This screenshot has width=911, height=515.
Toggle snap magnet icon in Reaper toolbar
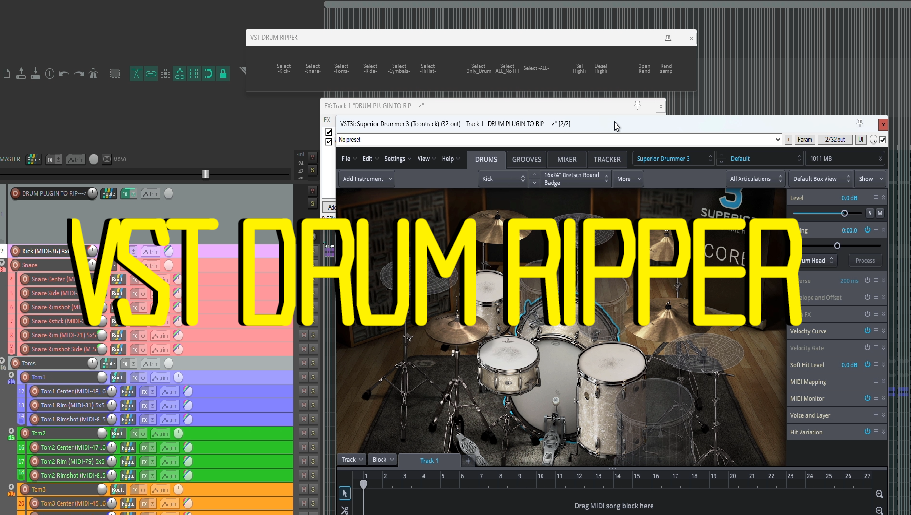click(208, 74)
